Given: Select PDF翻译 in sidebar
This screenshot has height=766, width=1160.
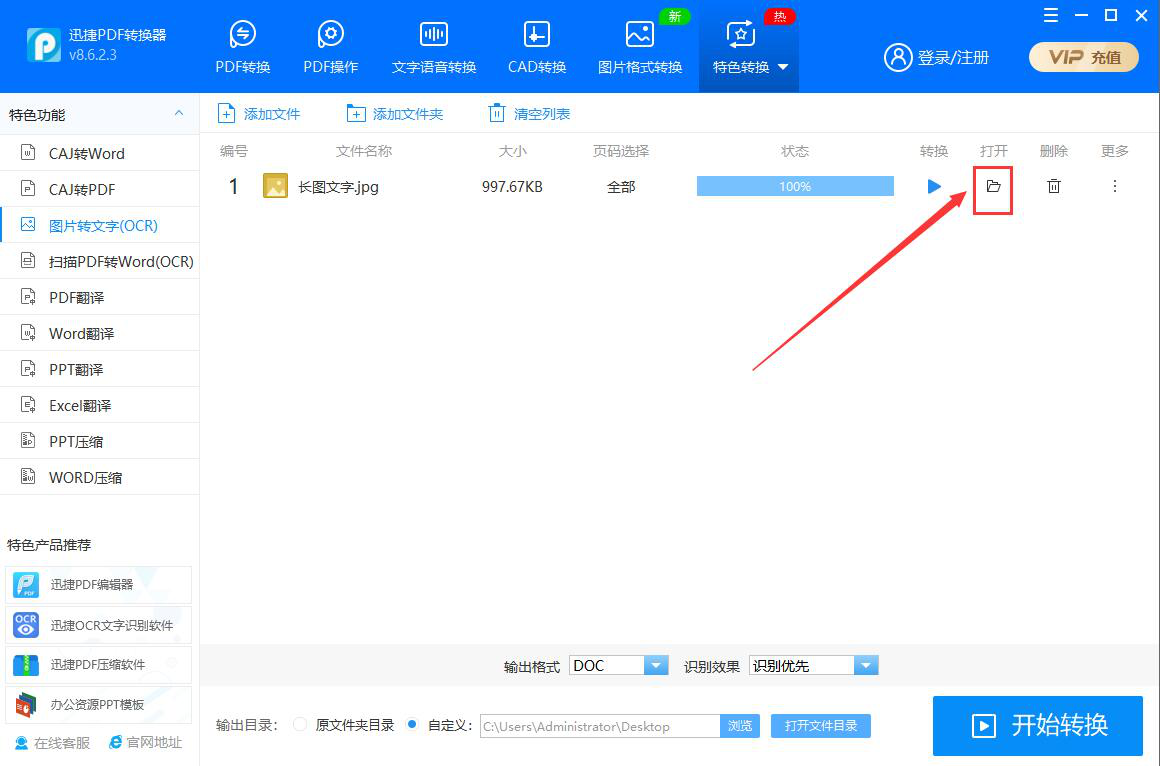Looking at the screenshot, I should pos(100,298).
